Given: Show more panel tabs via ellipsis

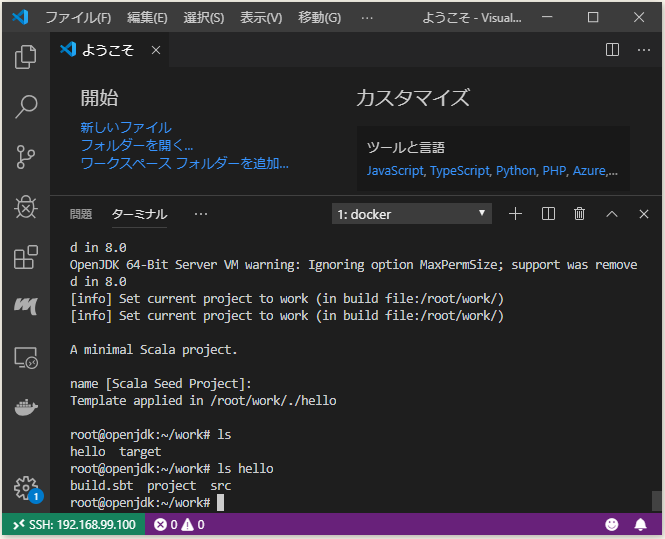Looking at the screenshot, I should tap(201, 214).
